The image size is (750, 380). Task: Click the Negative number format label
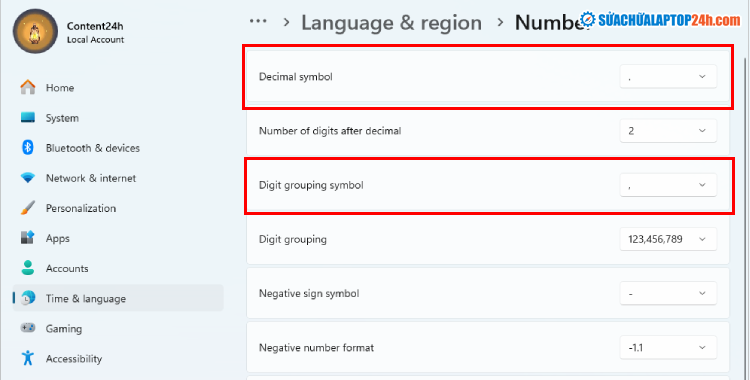316,347
